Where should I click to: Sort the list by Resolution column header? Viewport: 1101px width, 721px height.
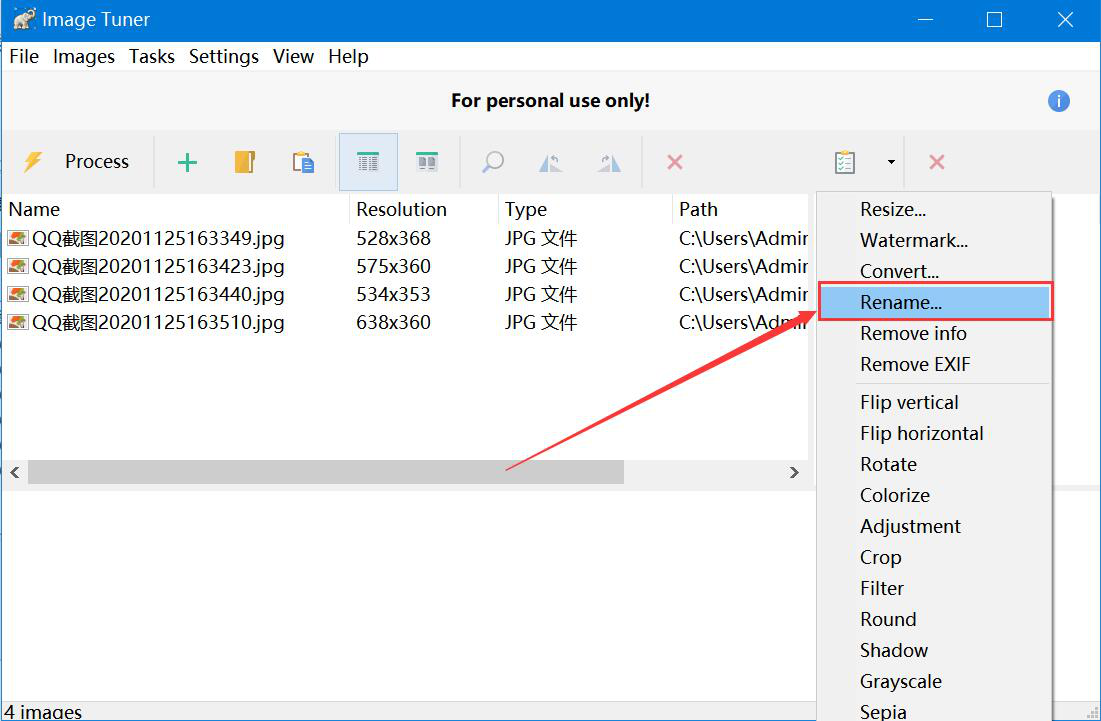pyautogui.click(x=401, y=209)
